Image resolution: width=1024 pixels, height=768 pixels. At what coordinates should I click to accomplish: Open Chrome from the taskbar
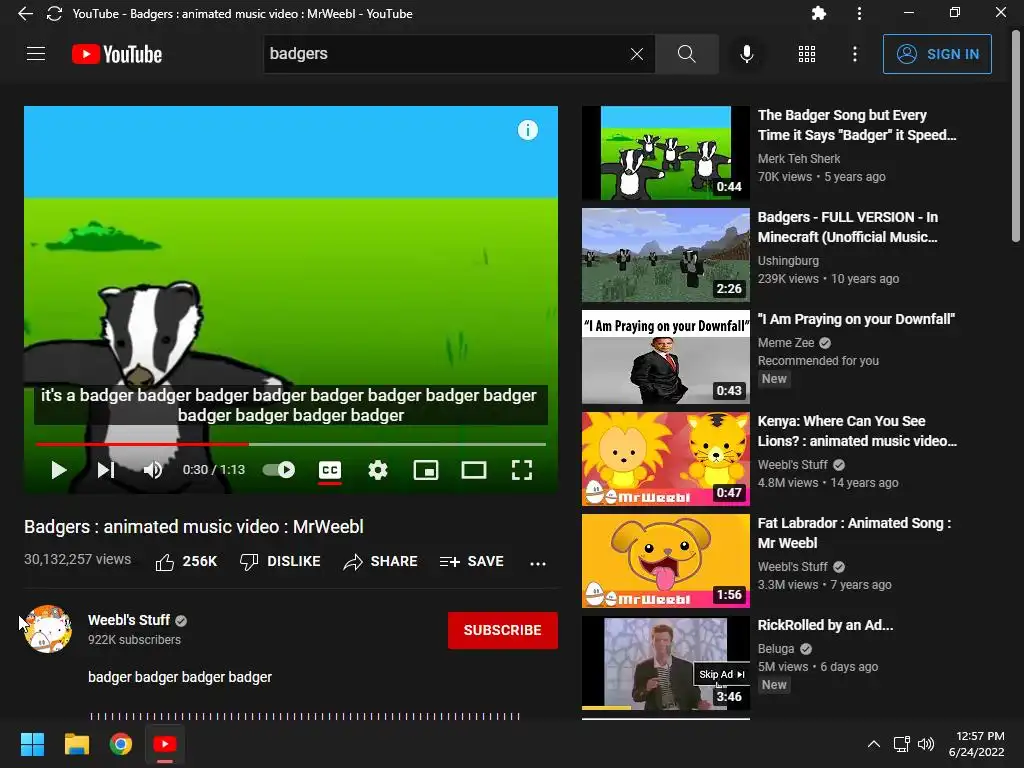(121, 744)
